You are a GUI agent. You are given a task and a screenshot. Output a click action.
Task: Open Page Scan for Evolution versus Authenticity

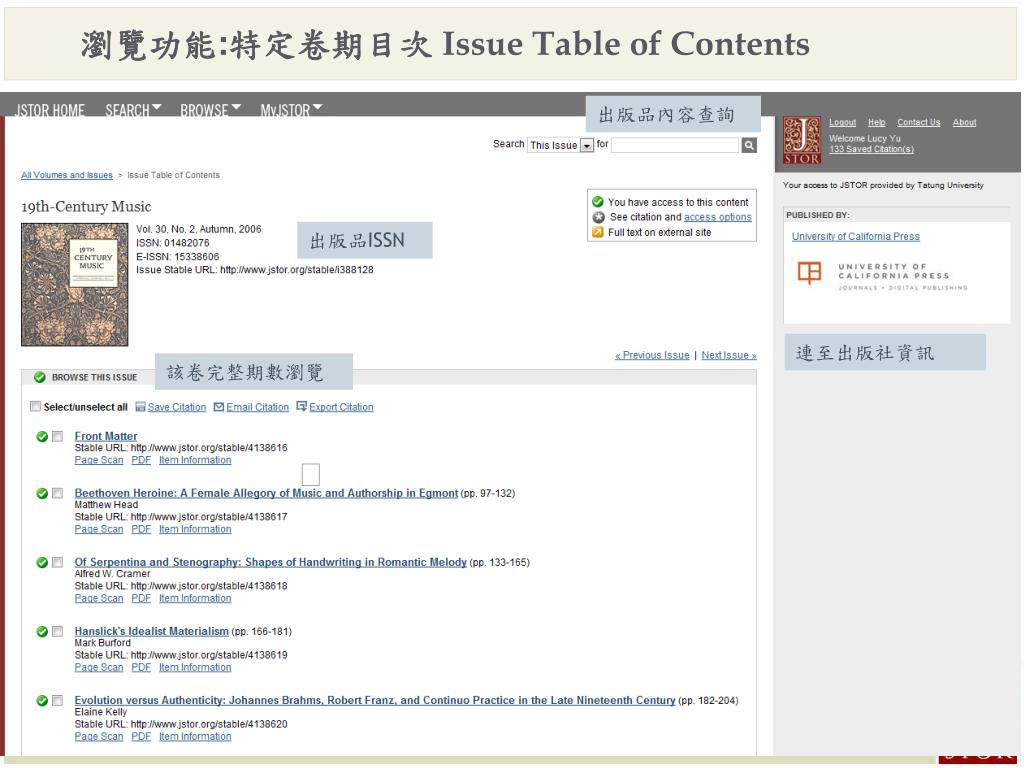point(99,737)
